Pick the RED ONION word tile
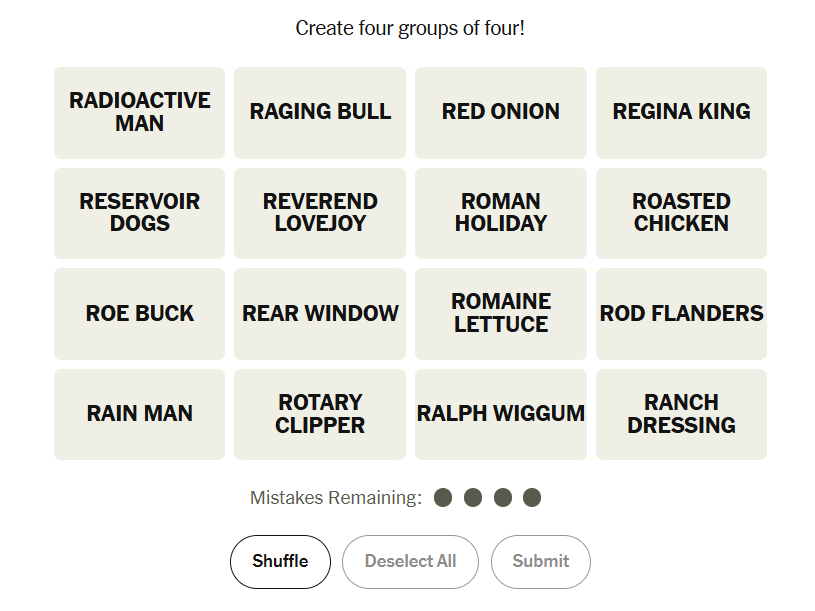Image resolution: width=815 pixels, height=611 pixels. (x=501, y=112)
